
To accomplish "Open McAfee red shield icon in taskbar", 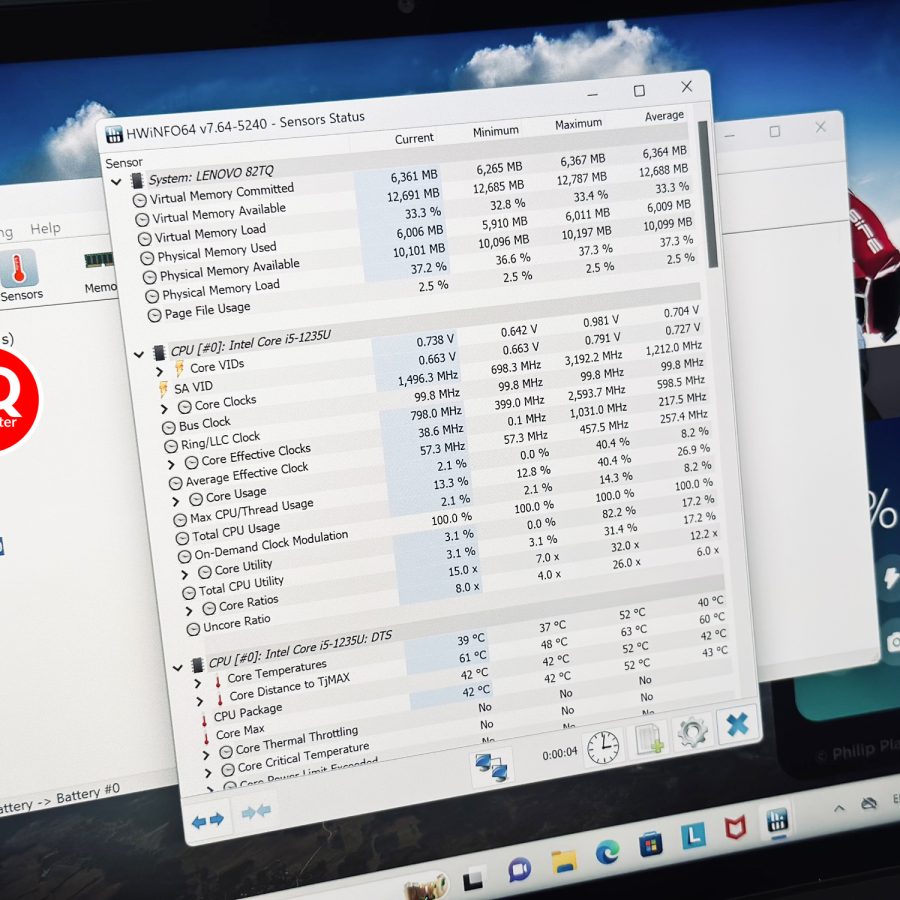I will [735, 828].
